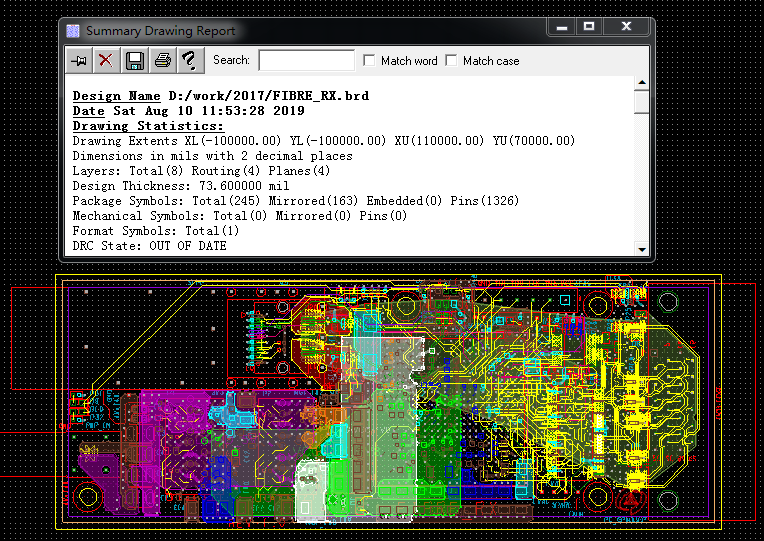Click the report vertical scrollbar thumb
764x541 pixels.
[642, 103]
